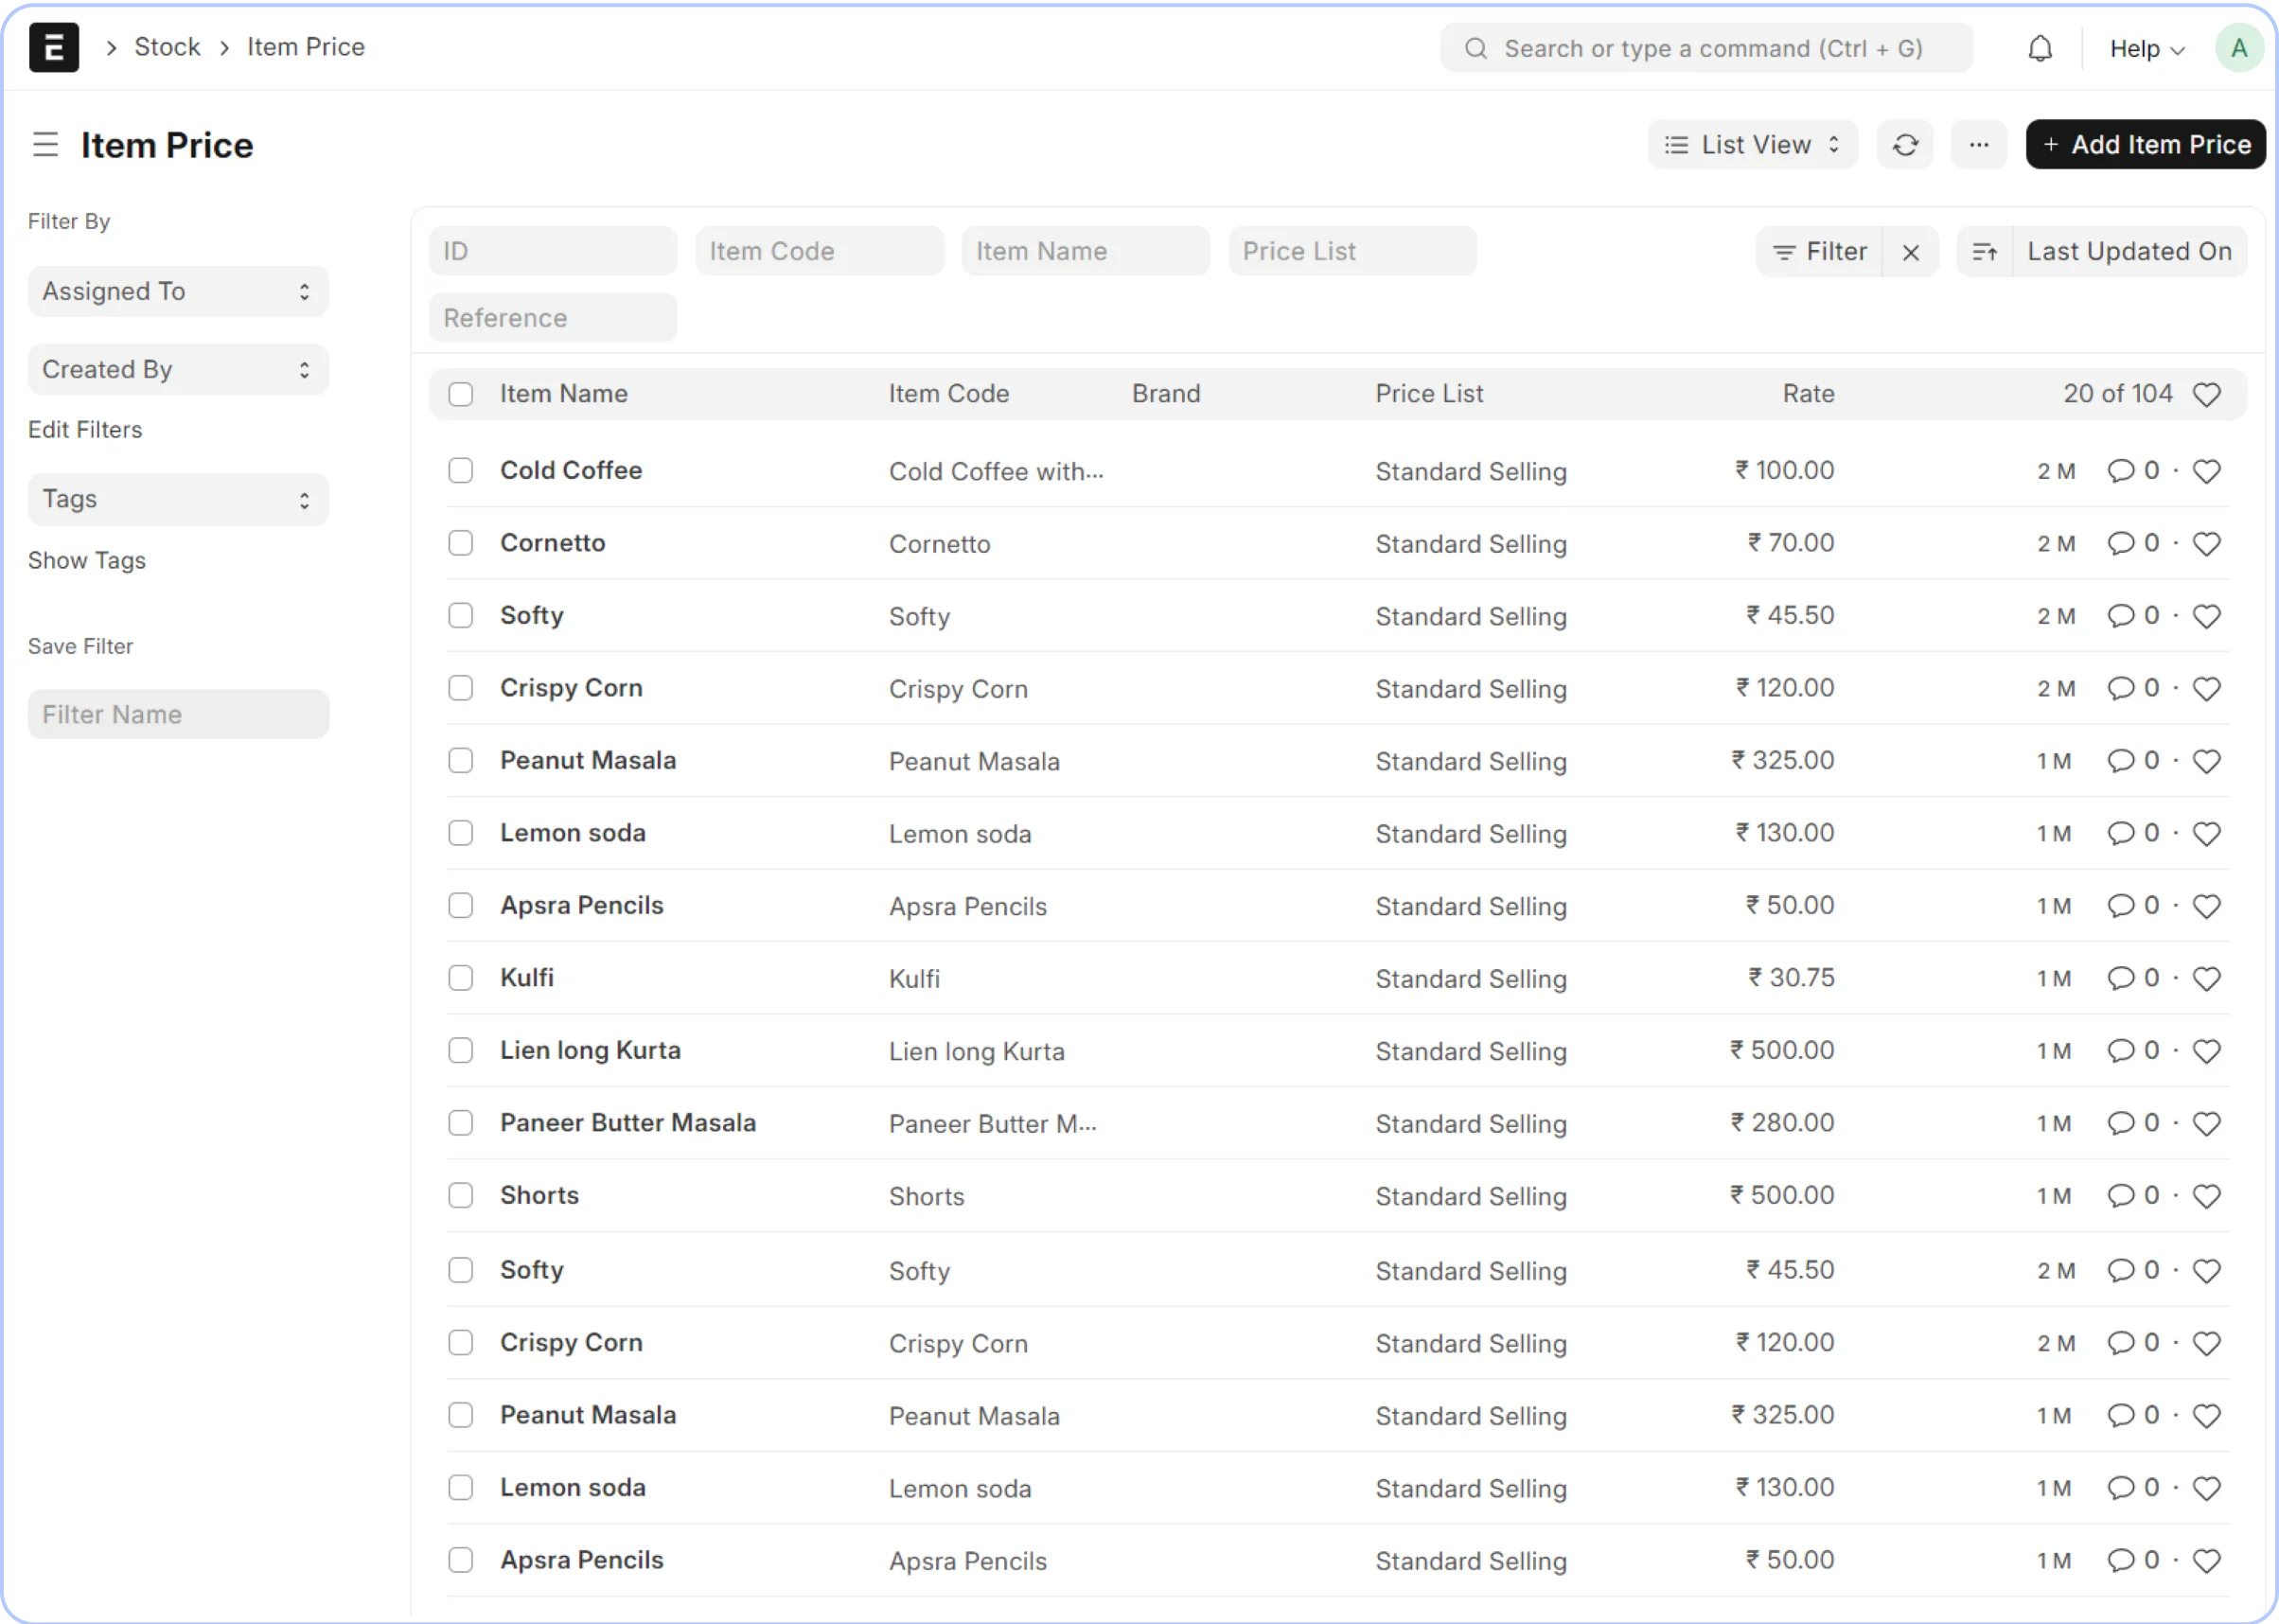The height and width of the screenshot is (1624, 2279).
Task: Click the ERPNext home logo
Action: [x=54, y=47]
